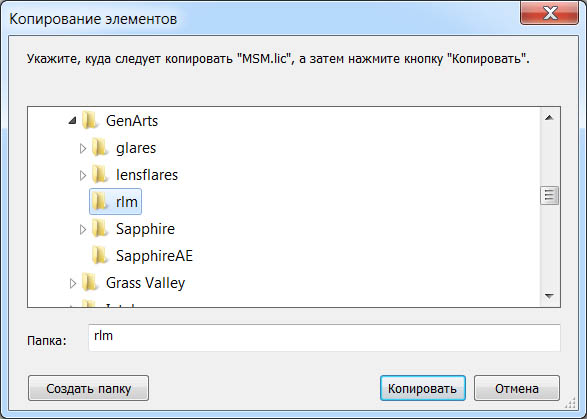Expand the lensflares folder arrow
This screenshot has width=587, height=419.
coord(83,175)
